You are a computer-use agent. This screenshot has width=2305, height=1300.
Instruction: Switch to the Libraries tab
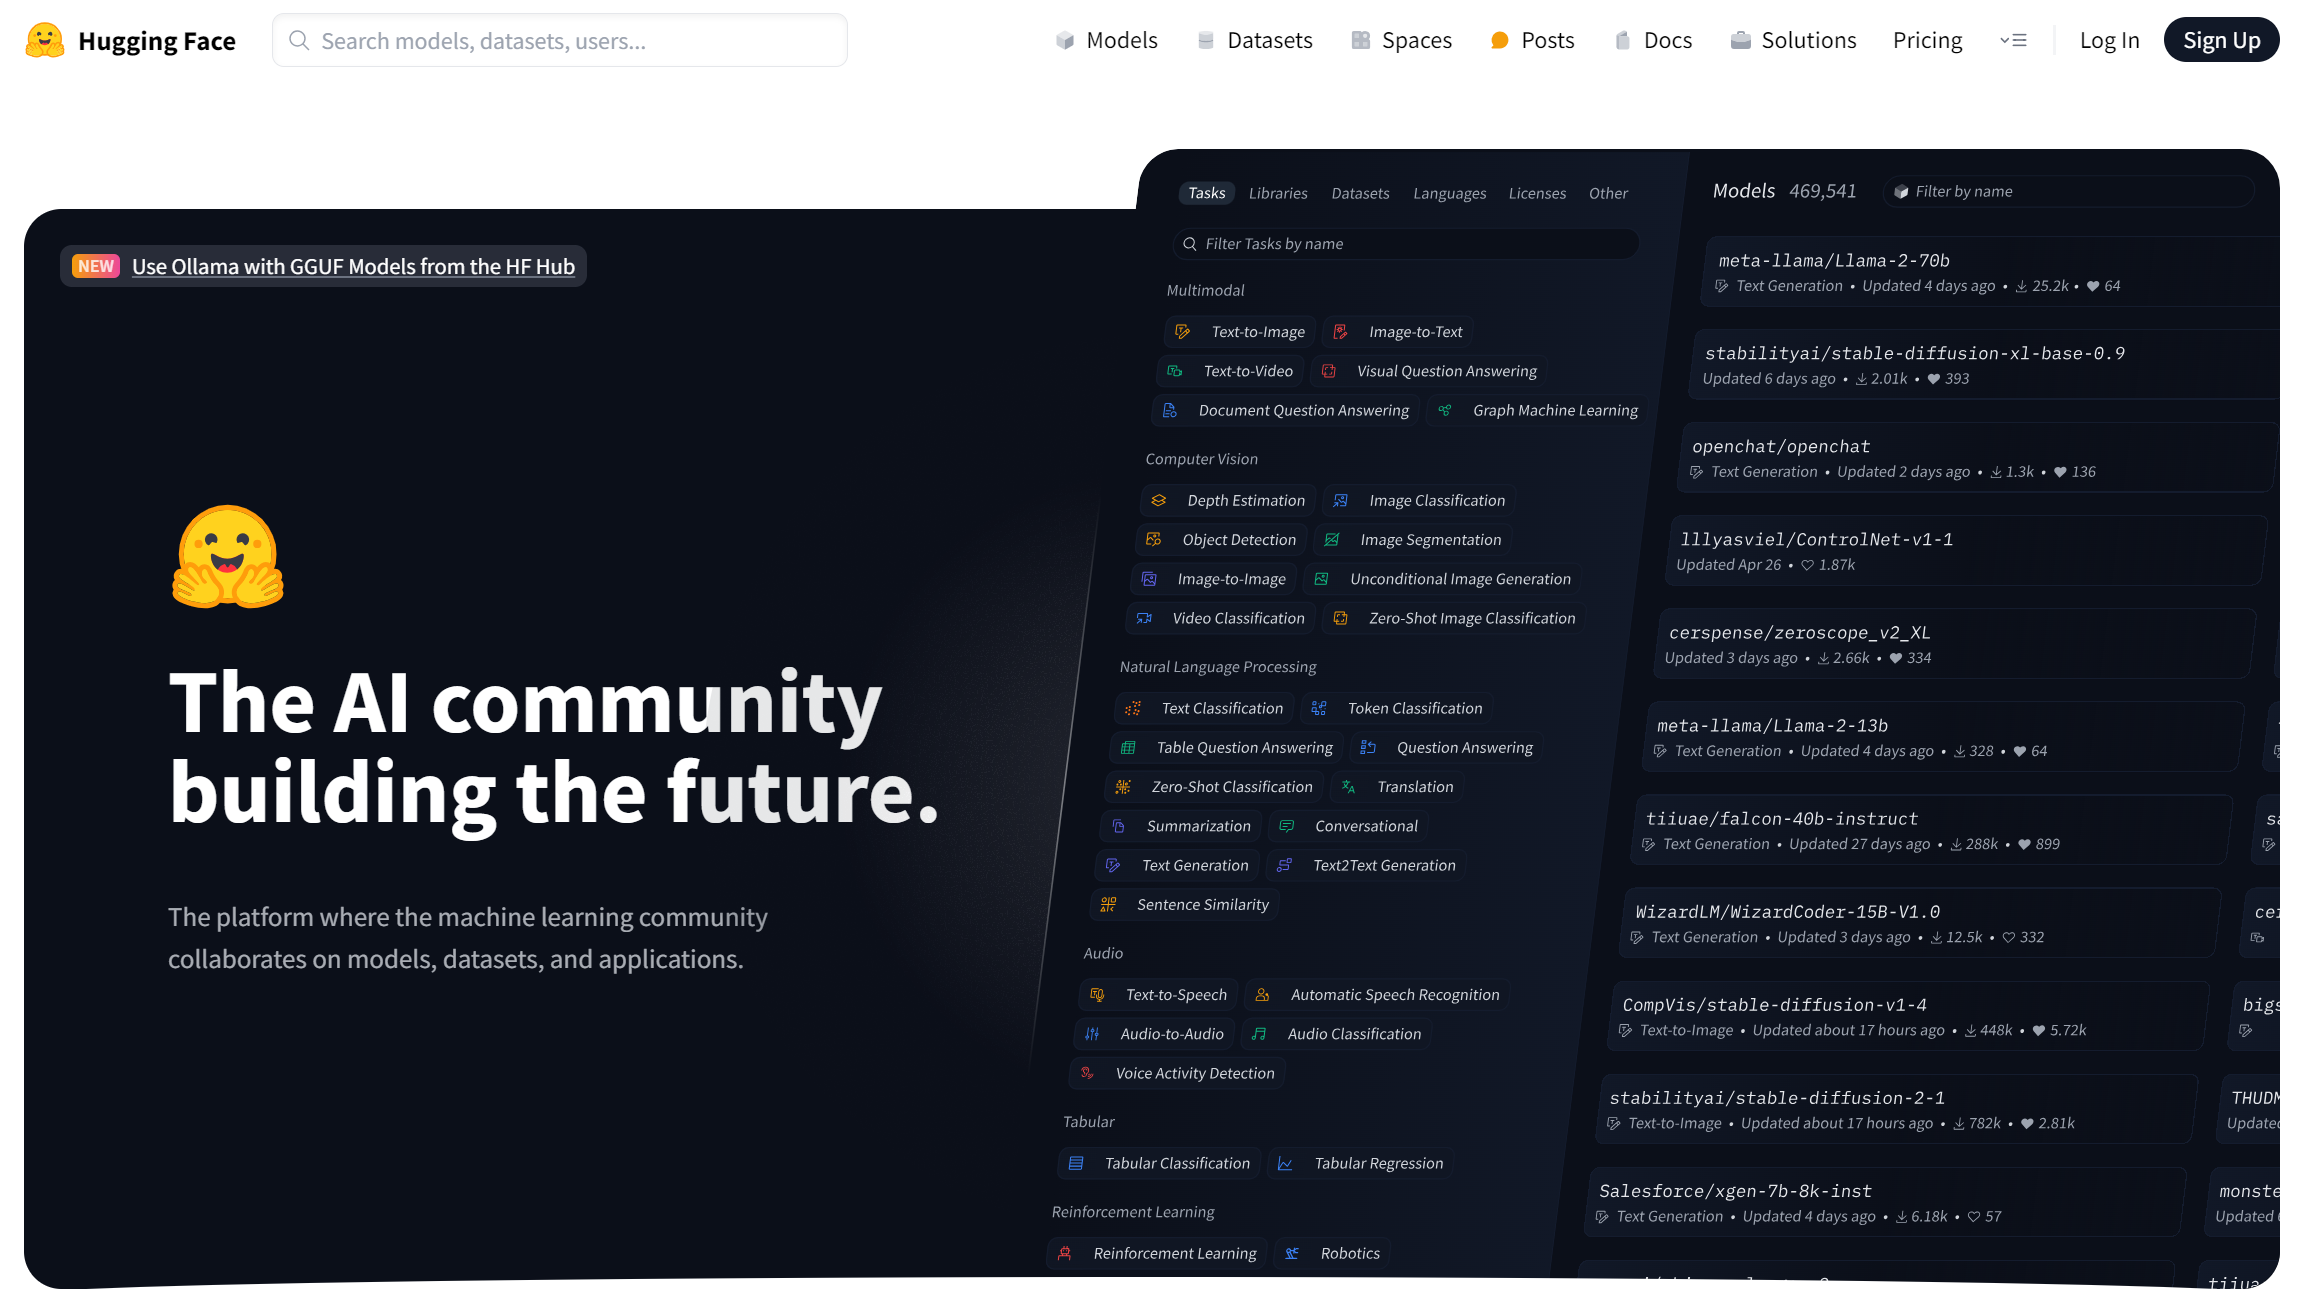click(x=1278, y=193)
